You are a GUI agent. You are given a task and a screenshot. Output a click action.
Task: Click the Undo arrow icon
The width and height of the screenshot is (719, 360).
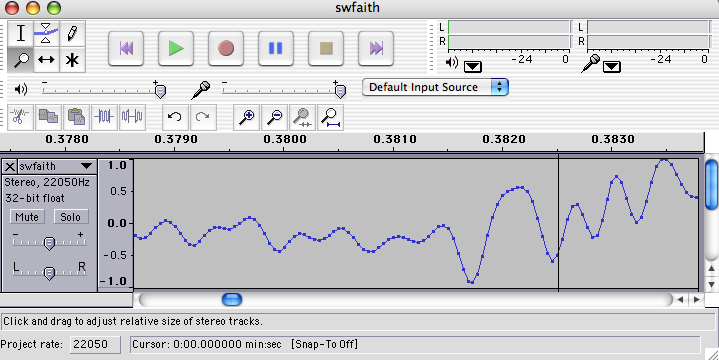point(175,117)
